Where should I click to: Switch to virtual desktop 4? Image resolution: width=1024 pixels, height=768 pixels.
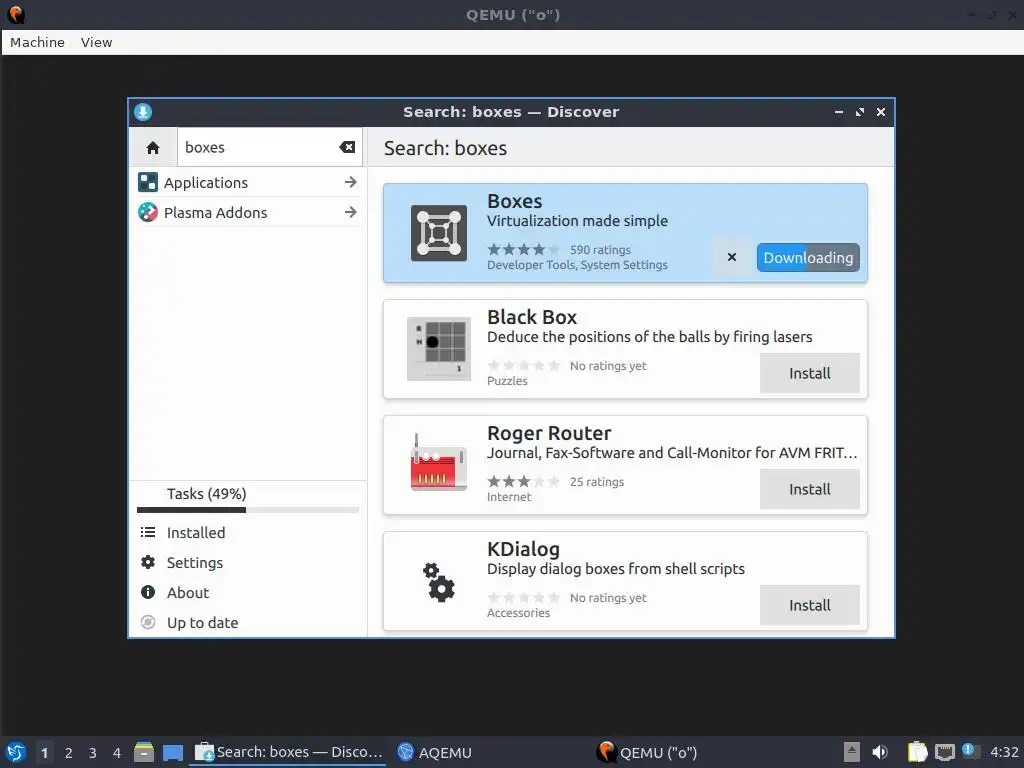coord(117,753)
